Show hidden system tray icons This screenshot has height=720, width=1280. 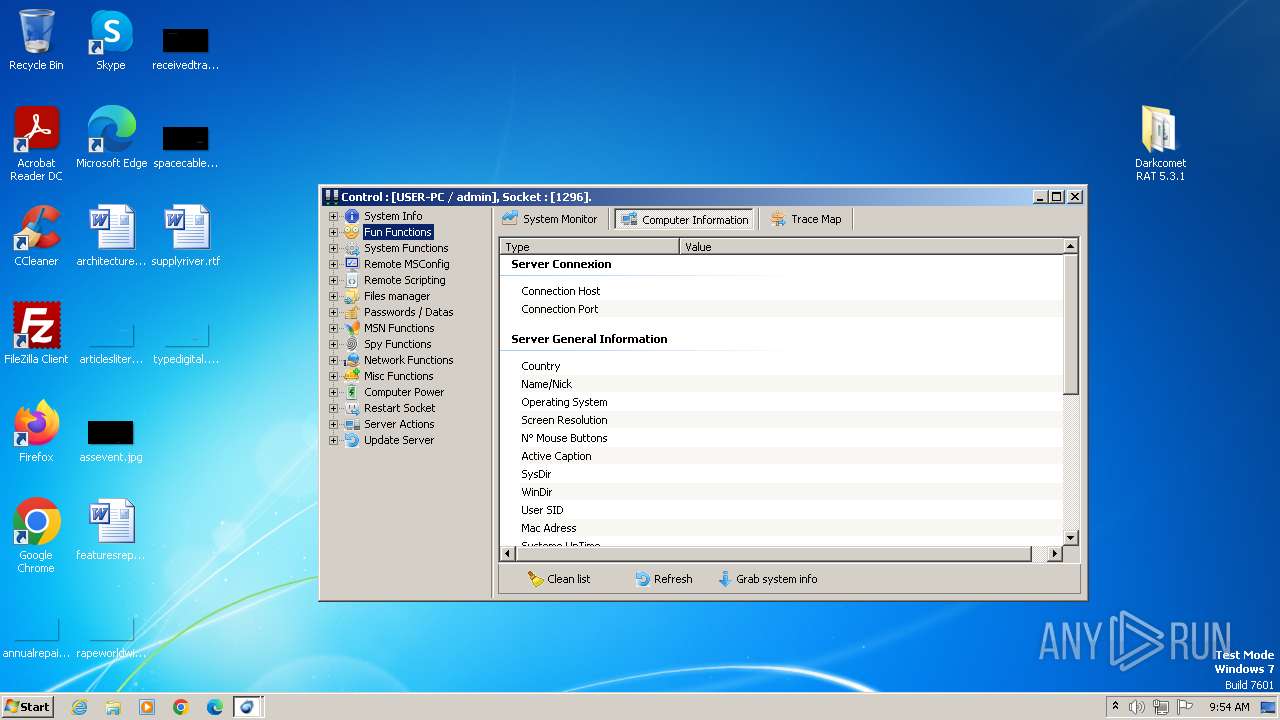point(1115,707)
